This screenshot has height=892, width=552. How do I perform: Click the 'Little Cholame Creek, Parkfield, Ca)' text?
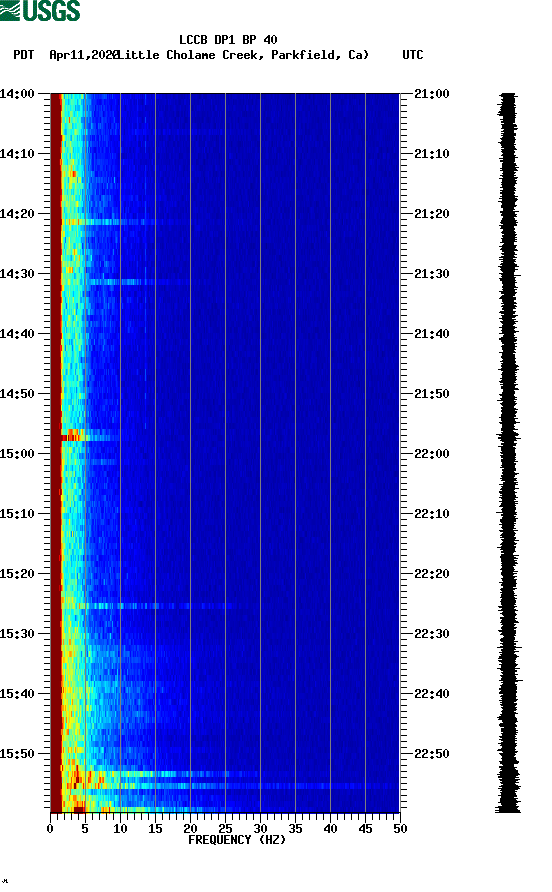[x=244, y=55]
